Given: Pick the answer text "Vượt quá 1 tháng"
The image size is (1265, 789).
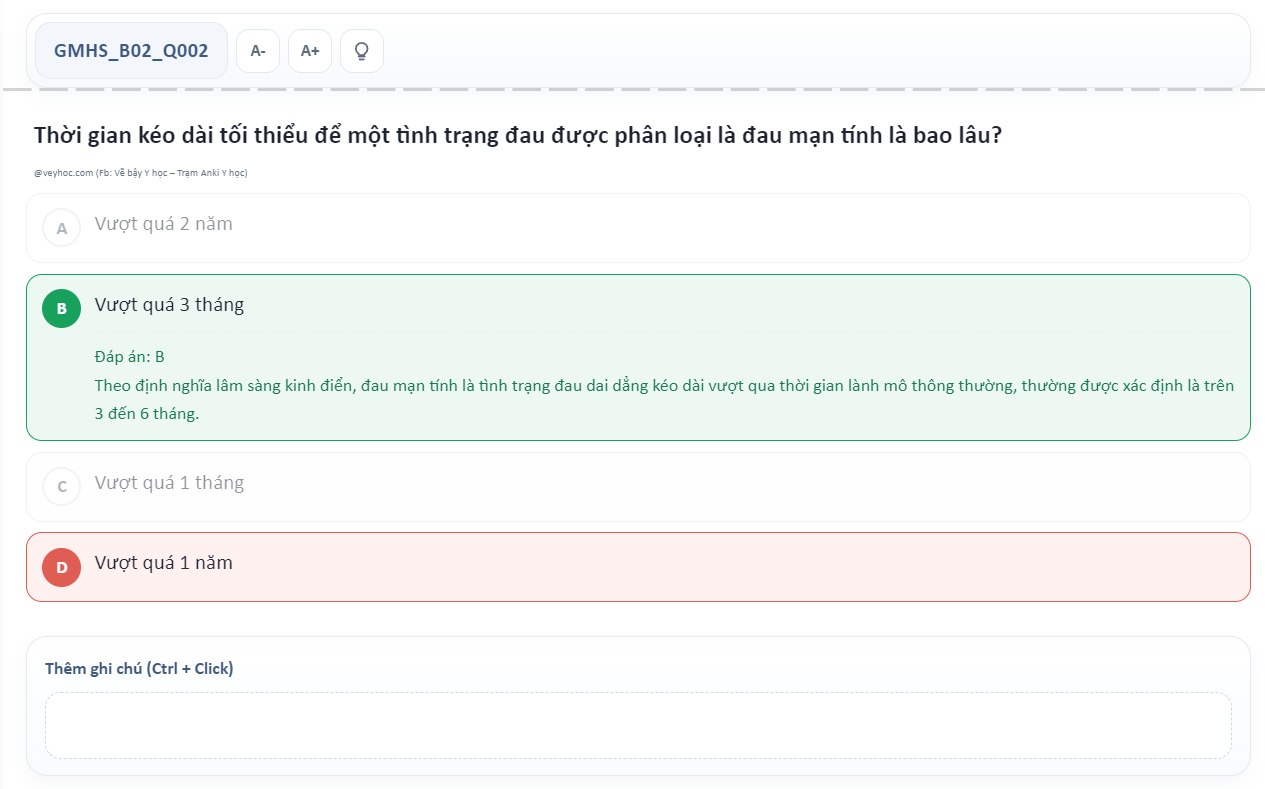Looking at the screenshot, I should pyautogui.click(x=169, y=483).
